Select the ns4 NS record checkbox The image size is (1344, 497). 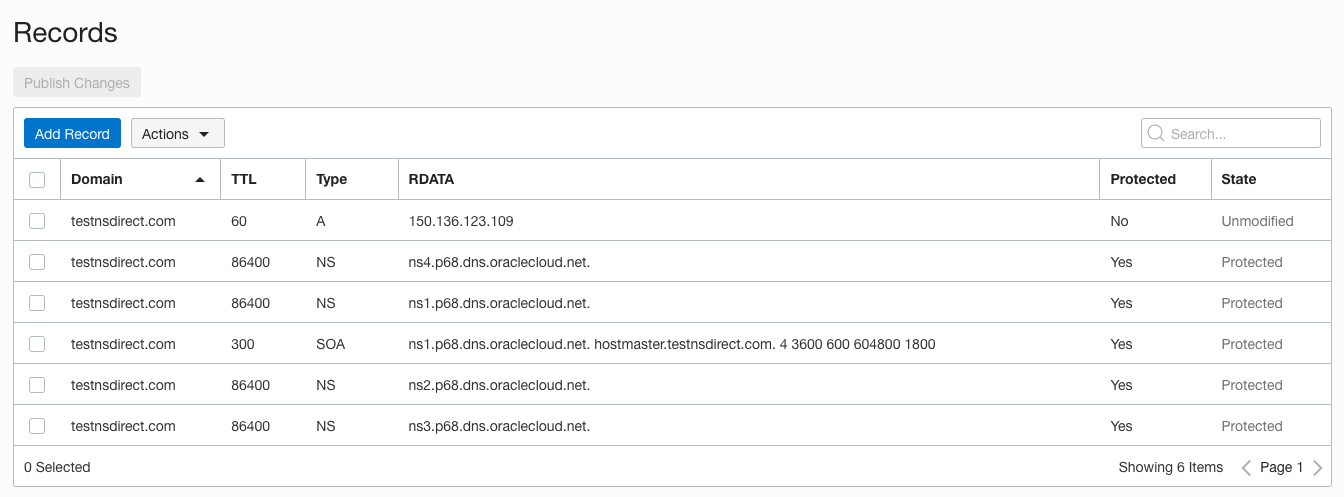coord(37,262)
